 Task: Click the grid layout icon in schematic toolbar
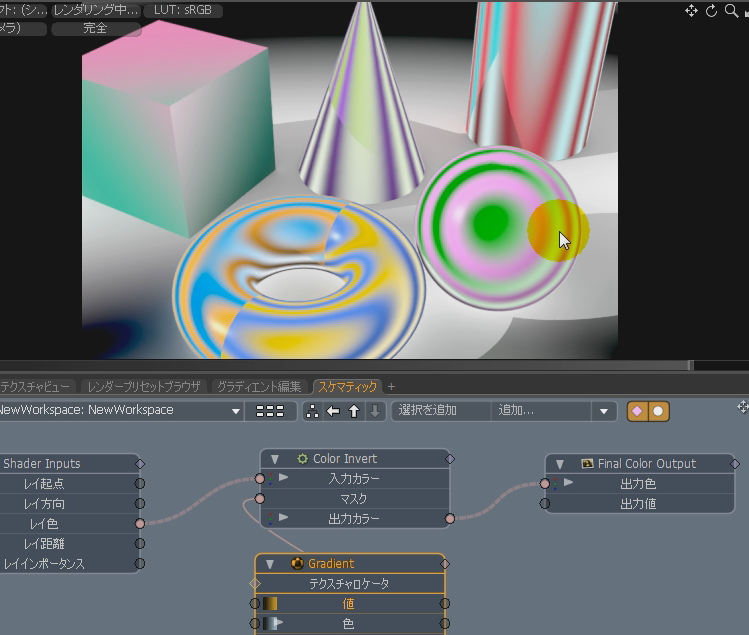tap(270, 411)
